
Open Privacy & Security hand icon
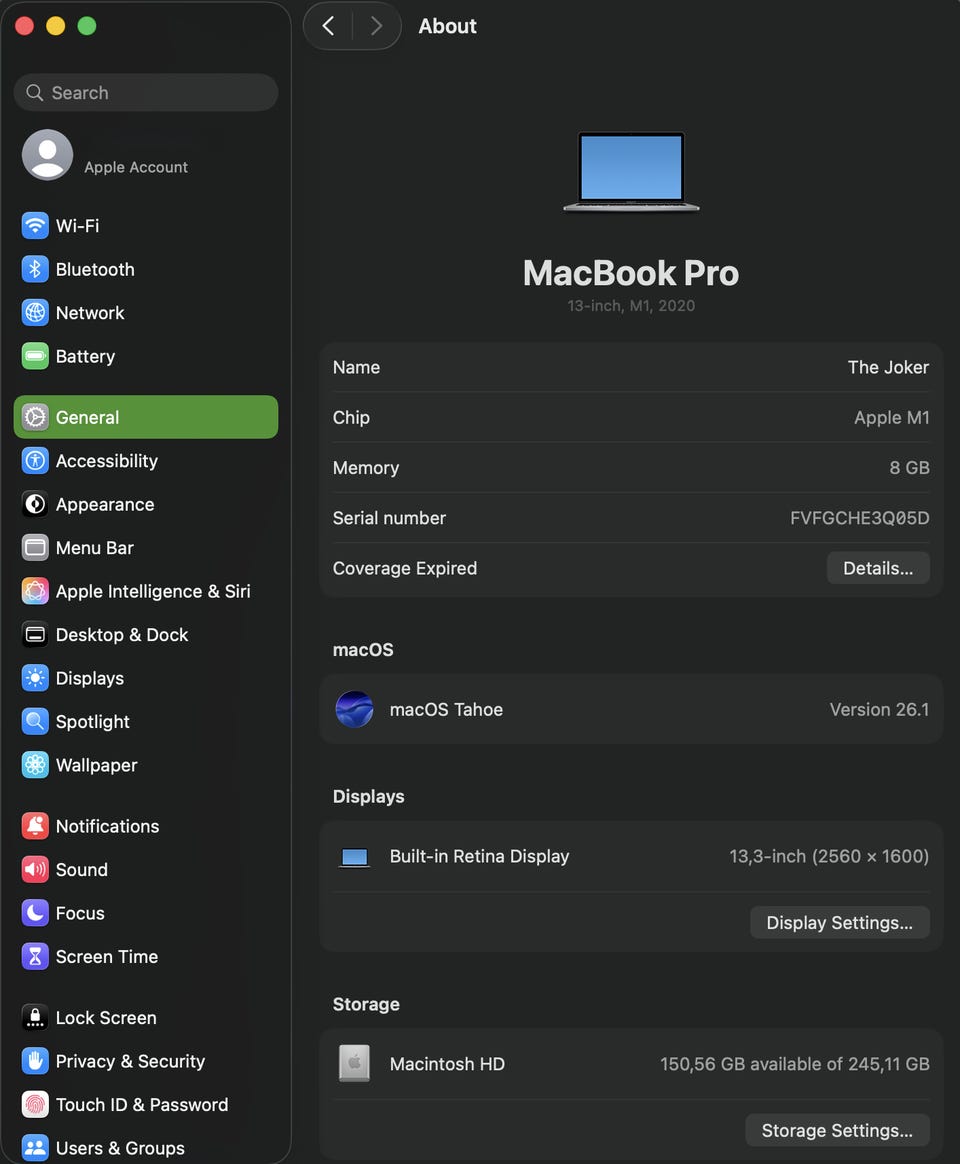tap(35, 1061)
